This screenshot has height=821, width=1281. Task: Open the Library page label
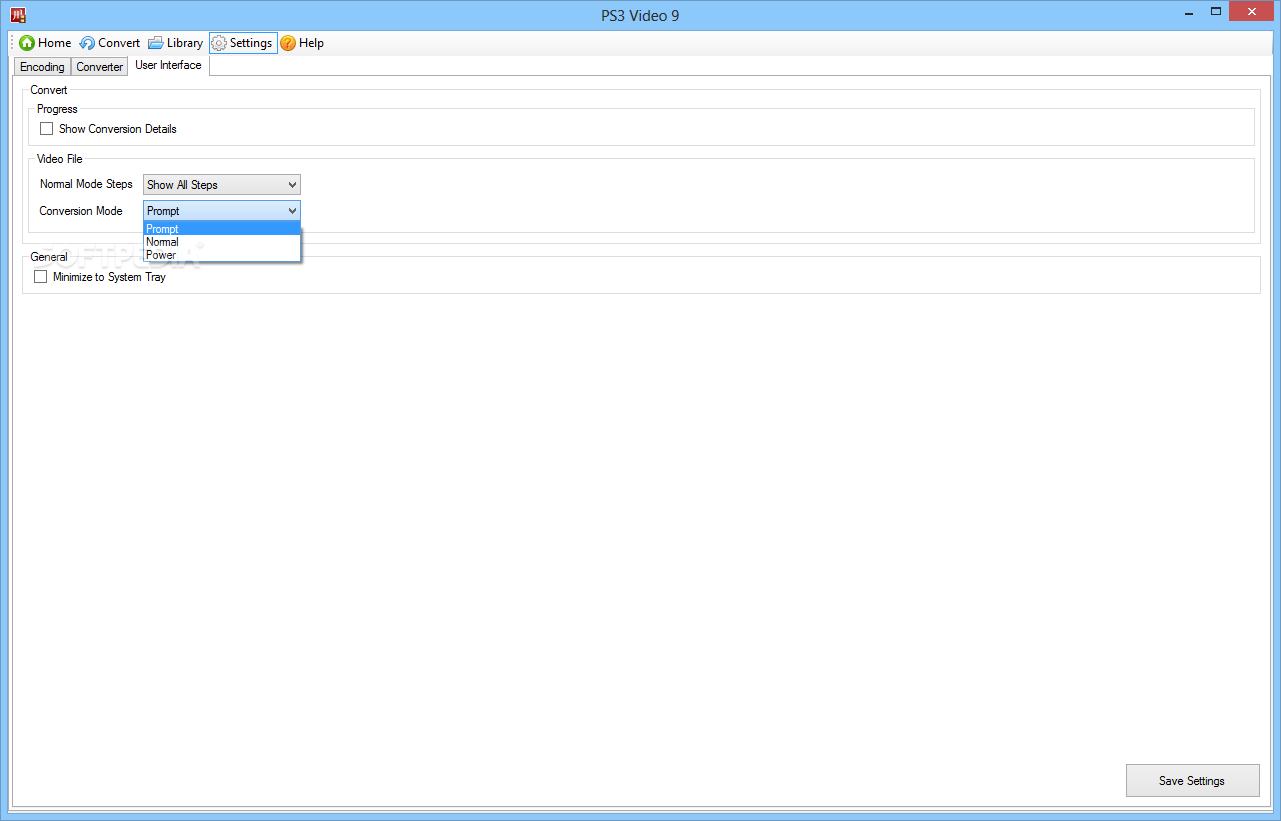[x=185, y=43]
